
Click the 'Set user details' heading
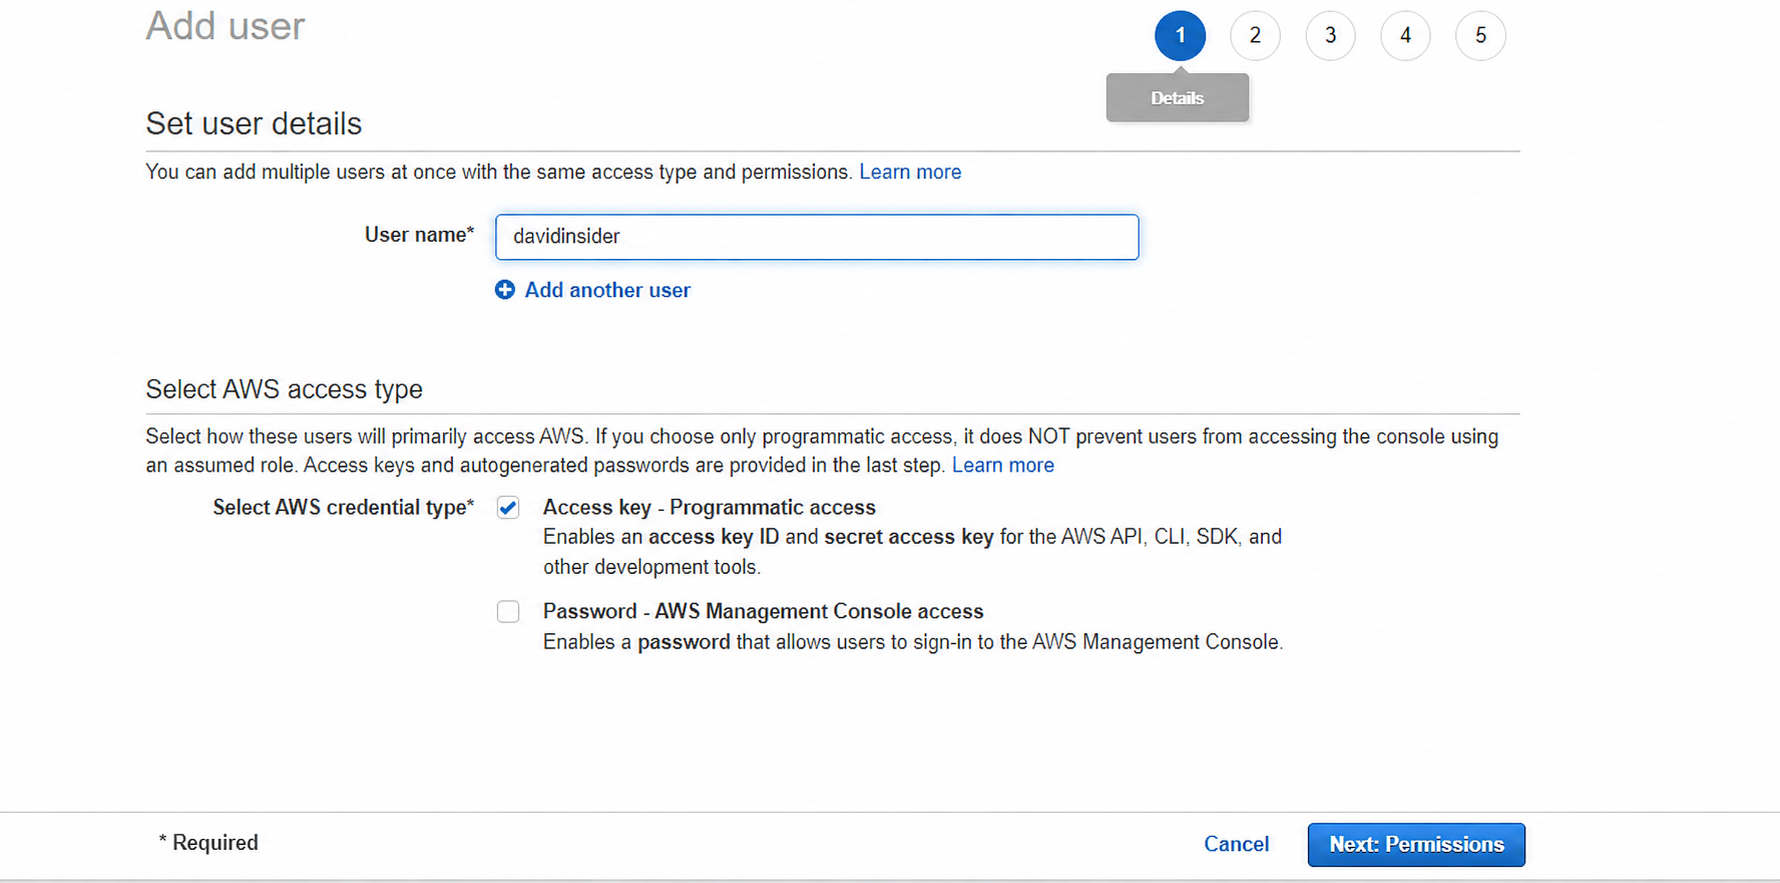254,124
